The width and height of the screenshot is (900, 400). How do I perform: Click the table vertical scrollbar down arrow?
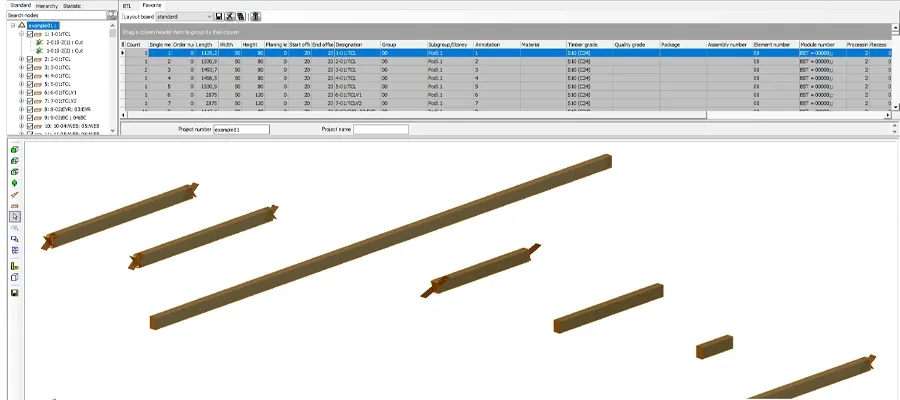click(x=897, y=107)
